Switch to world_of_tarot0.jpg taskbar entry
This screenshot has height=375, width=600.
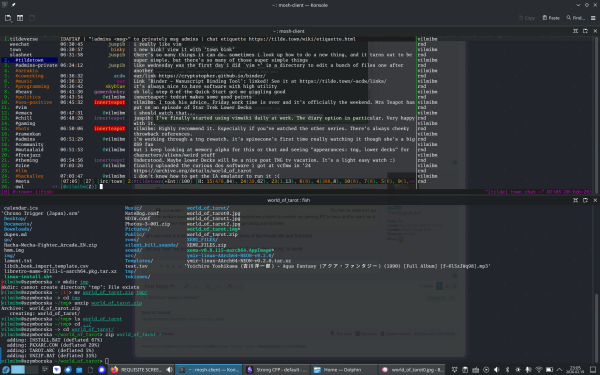412,370
